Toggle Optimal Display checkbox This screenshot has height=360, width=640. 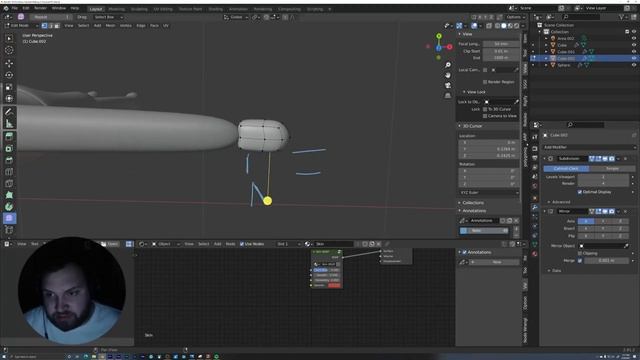click(580, 192)
